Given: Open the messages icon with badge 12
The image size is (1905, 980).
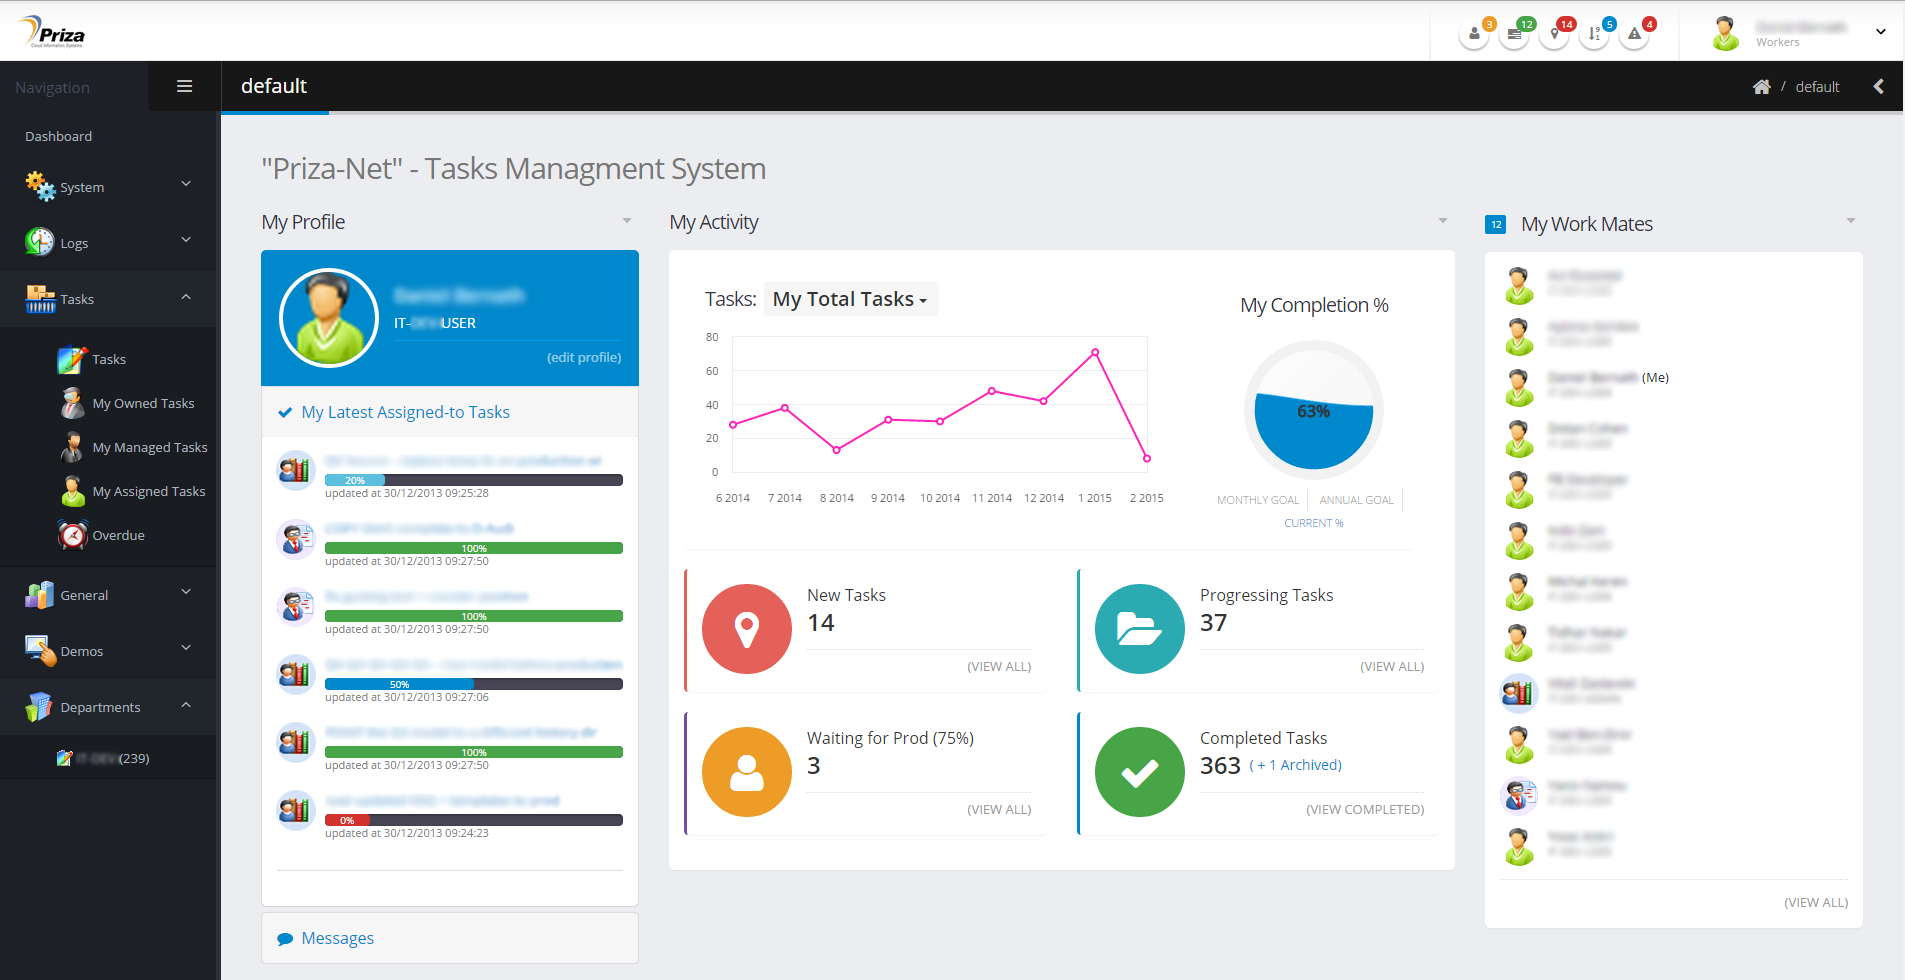Looking at the screenshot, I should (x=1514, y=34).
